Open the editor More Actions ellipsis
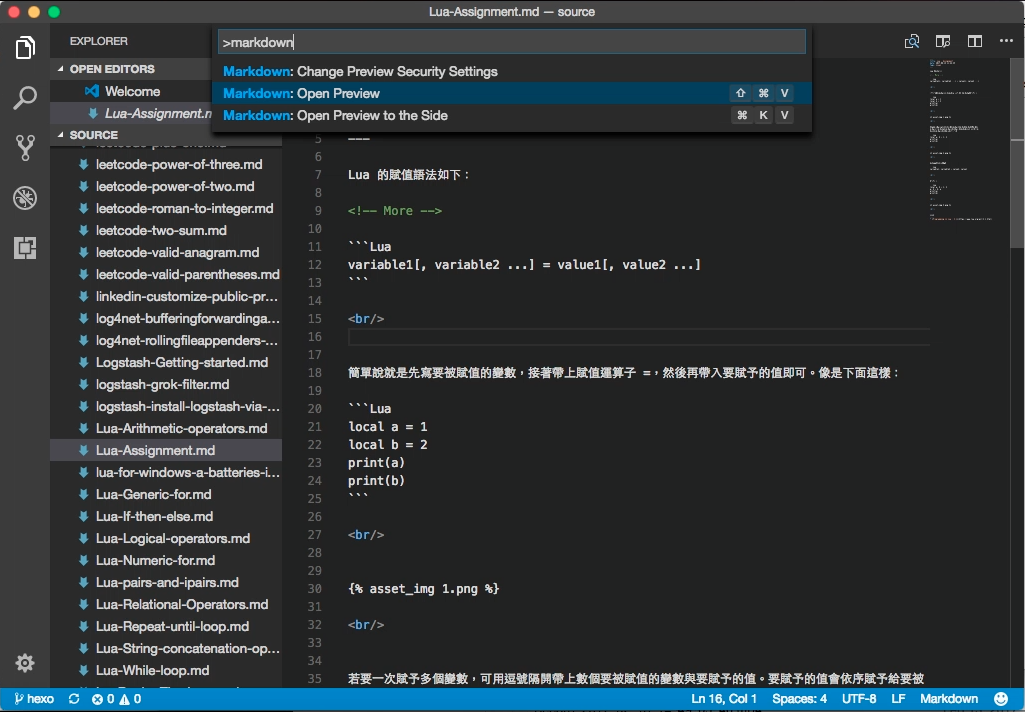Image resolution: width=1025 pixels, height=712 pixels. (1006, 41)
